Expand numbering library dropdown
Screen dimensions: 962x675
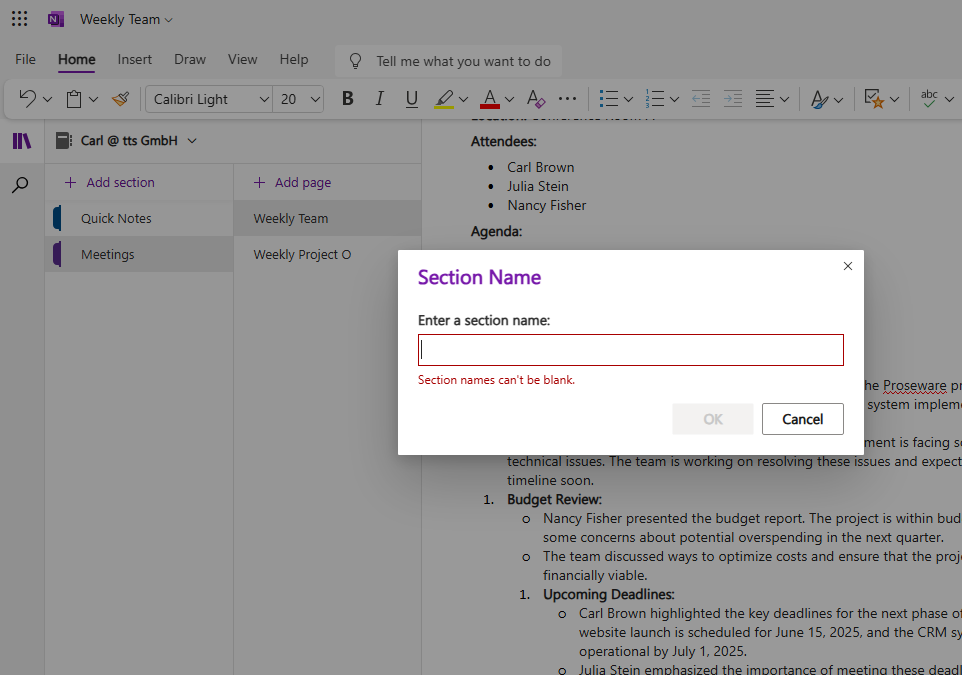pyautogui.click(x=674, y=99)
